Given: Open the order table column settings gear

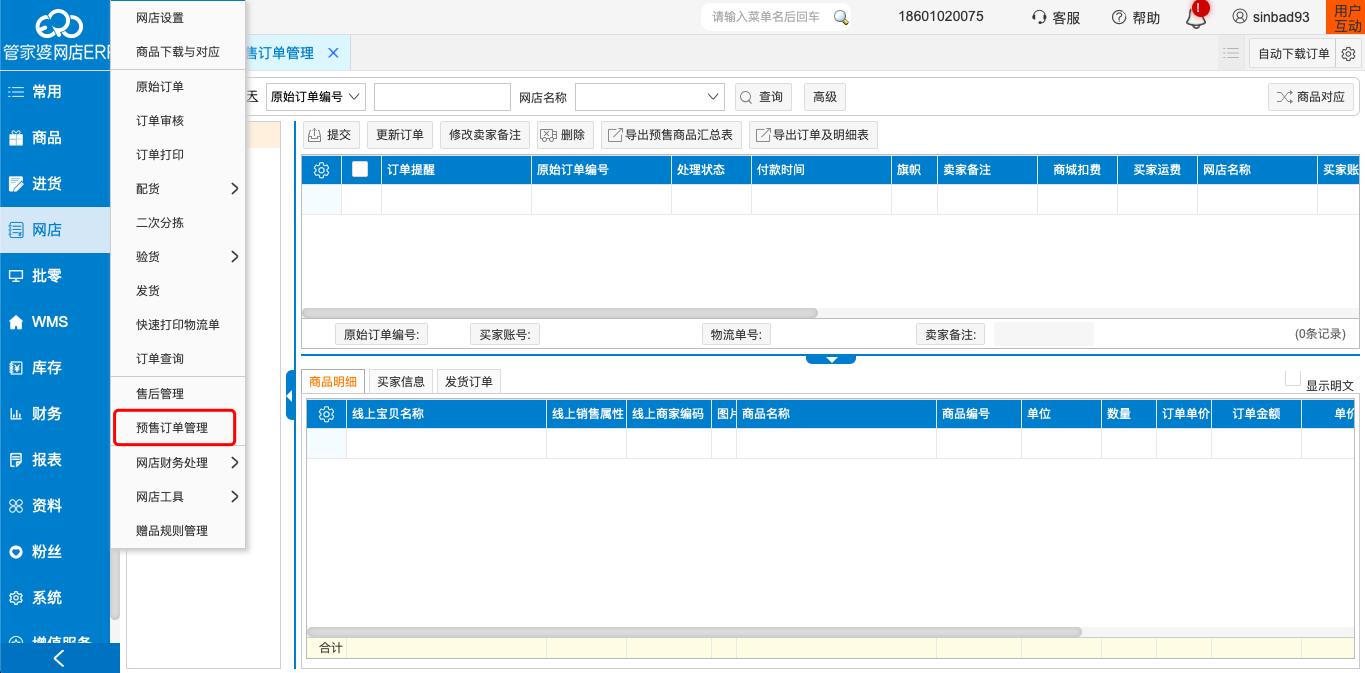Looking at the screenshot, I should click(x=321, y=170).
